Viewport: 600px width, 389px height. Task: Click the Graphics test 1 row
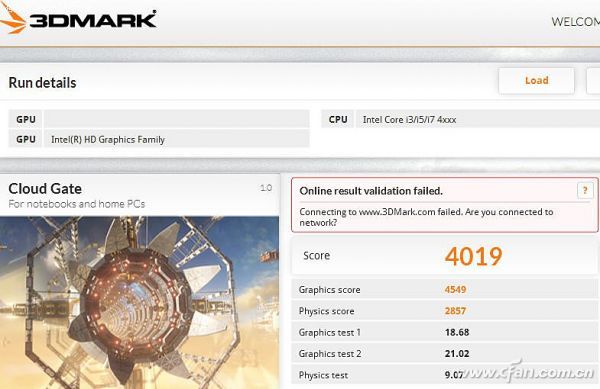point(445,332)
